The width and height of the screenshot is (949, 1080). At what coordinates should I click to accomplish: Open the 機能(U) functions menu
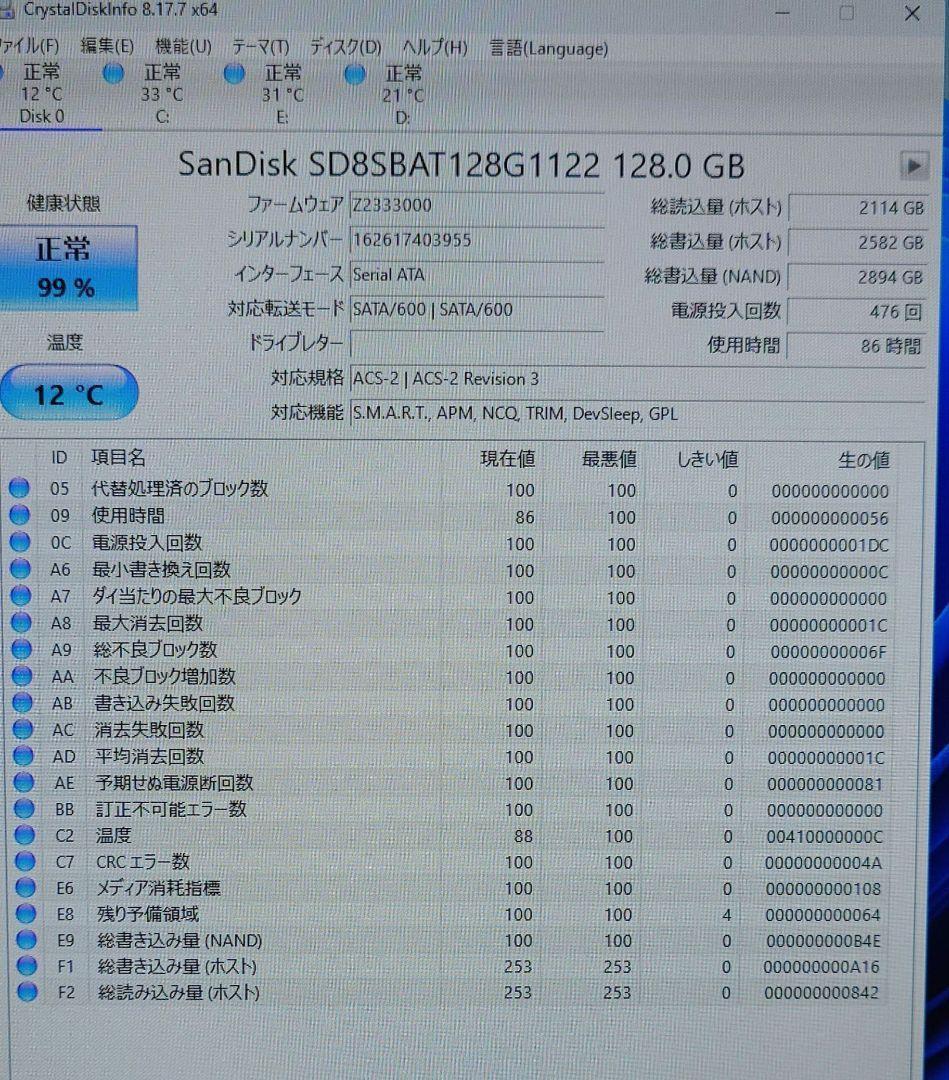point(180,47)
